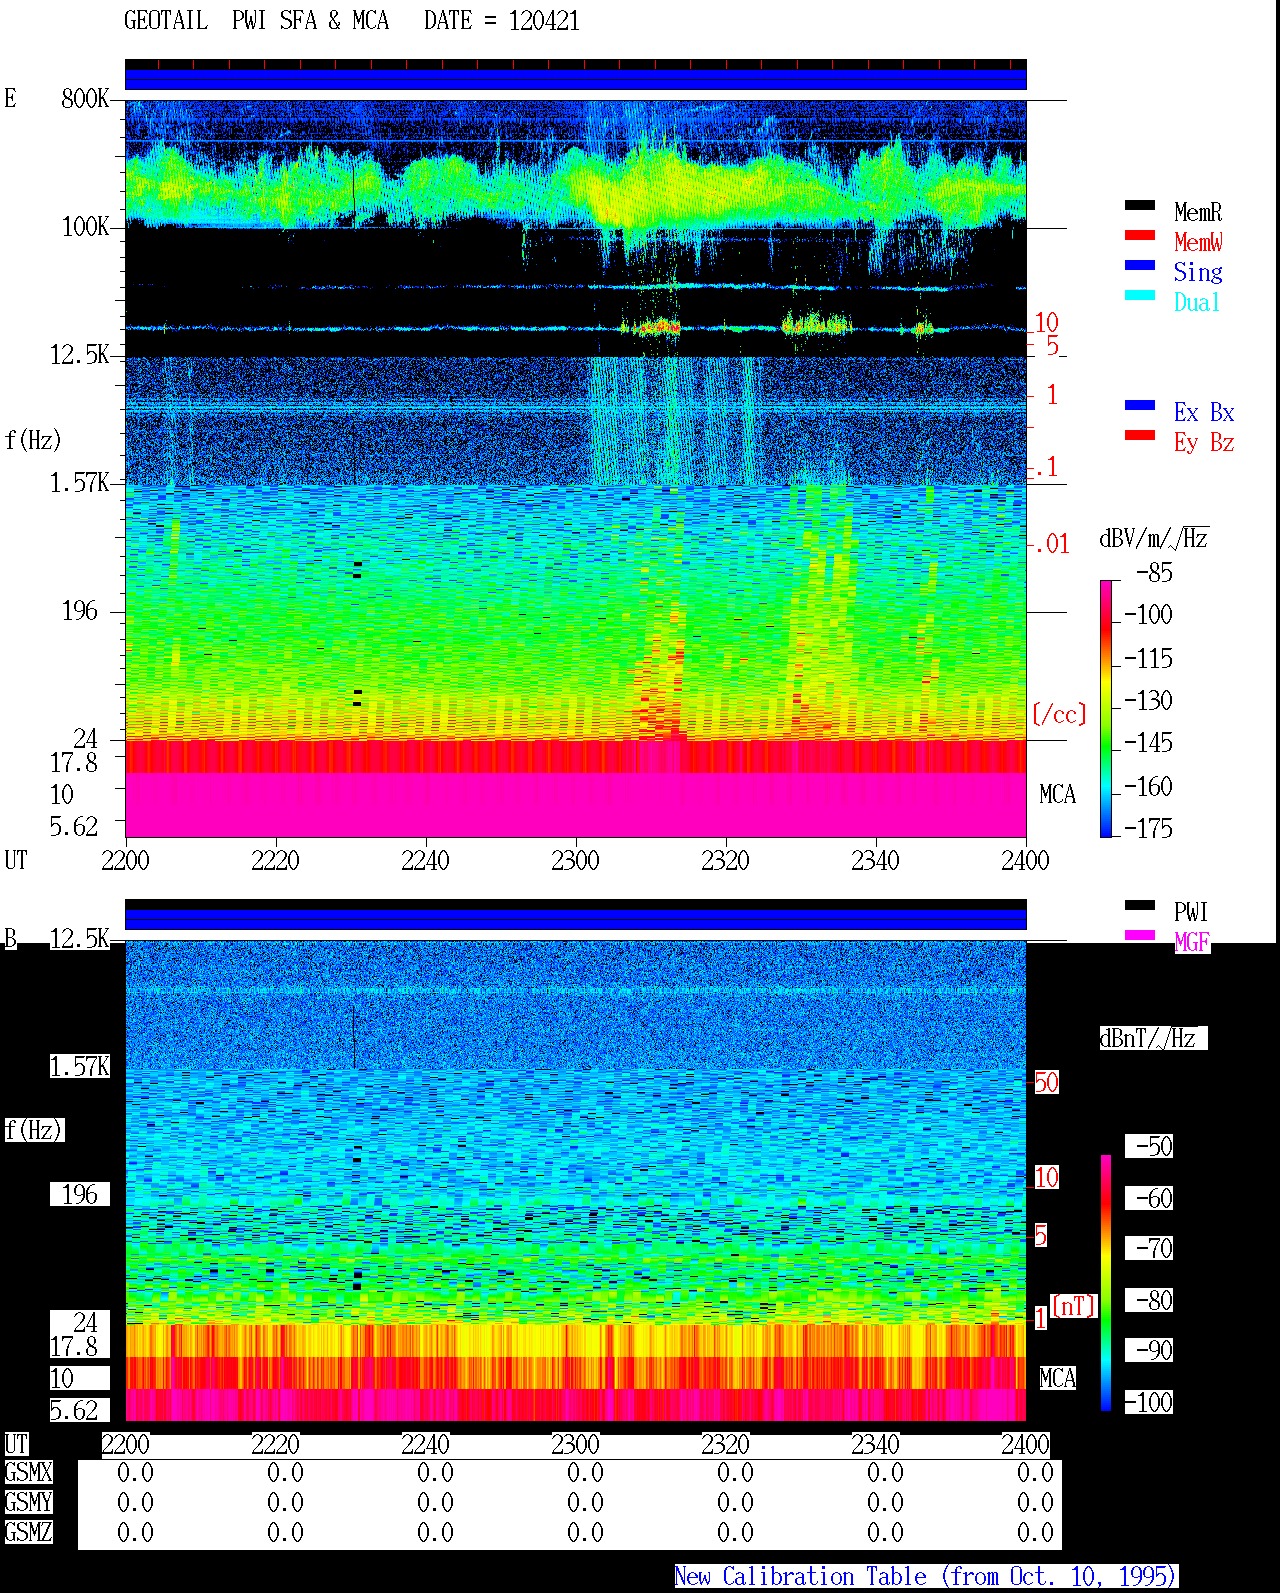Click the f(Hz) label of the E panel
This screenshot has height=1593, width=1280.
[33, 440]
